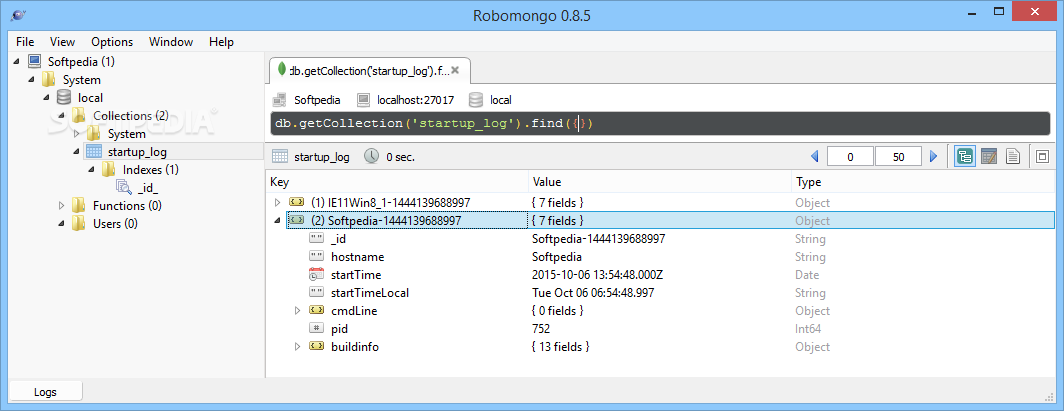The height and width of the screenshot is (411, 1064).
Task: Expand the cmdLine field
Action: tap(297, 311)
